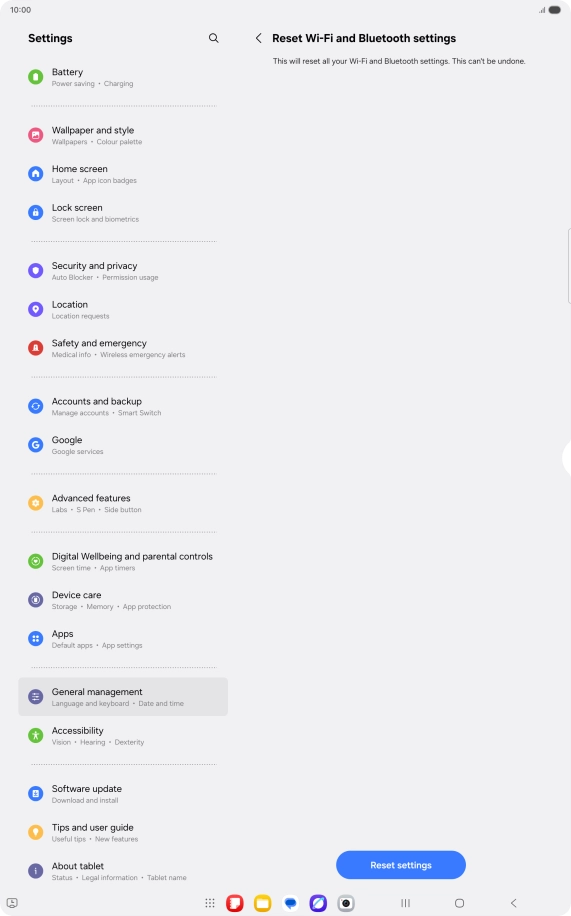Open the app drawer grid icon

[x=210, y=903]
